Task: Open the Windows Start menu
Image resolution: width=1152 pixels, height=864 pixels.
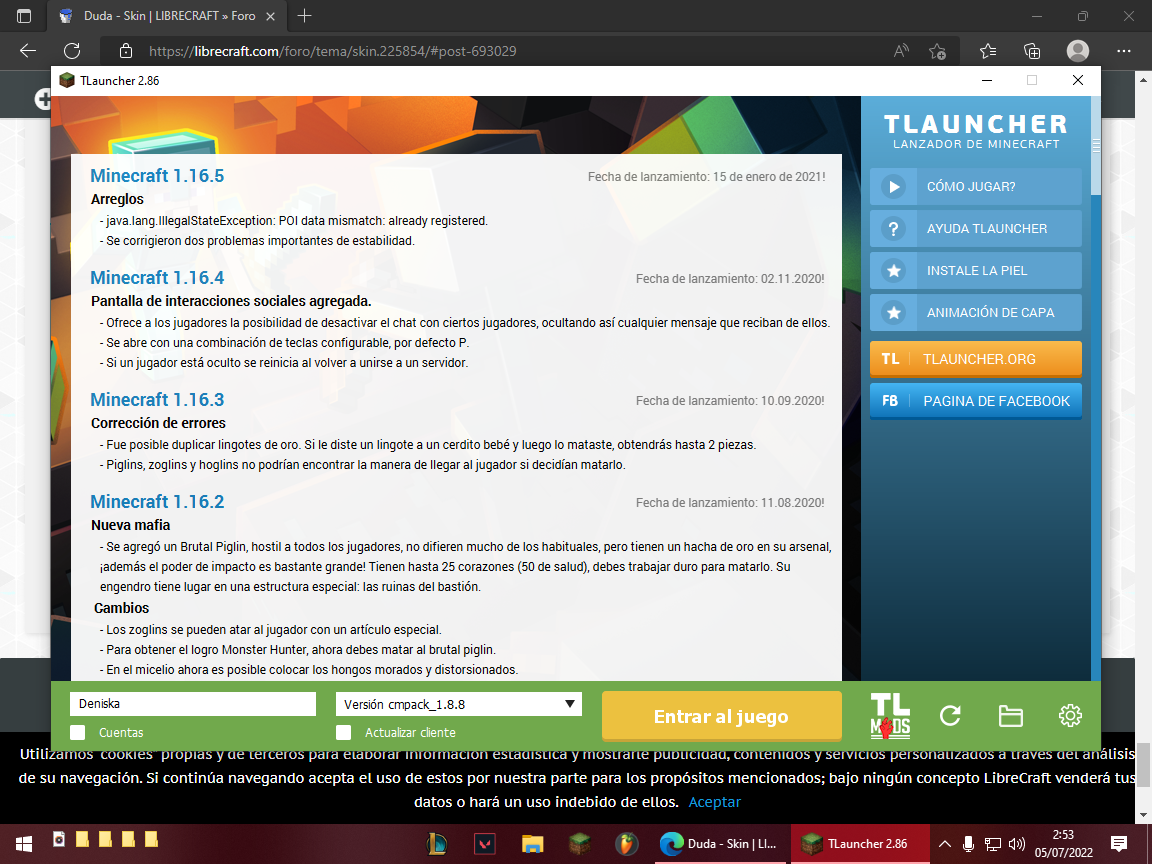Action: (24, 843)
